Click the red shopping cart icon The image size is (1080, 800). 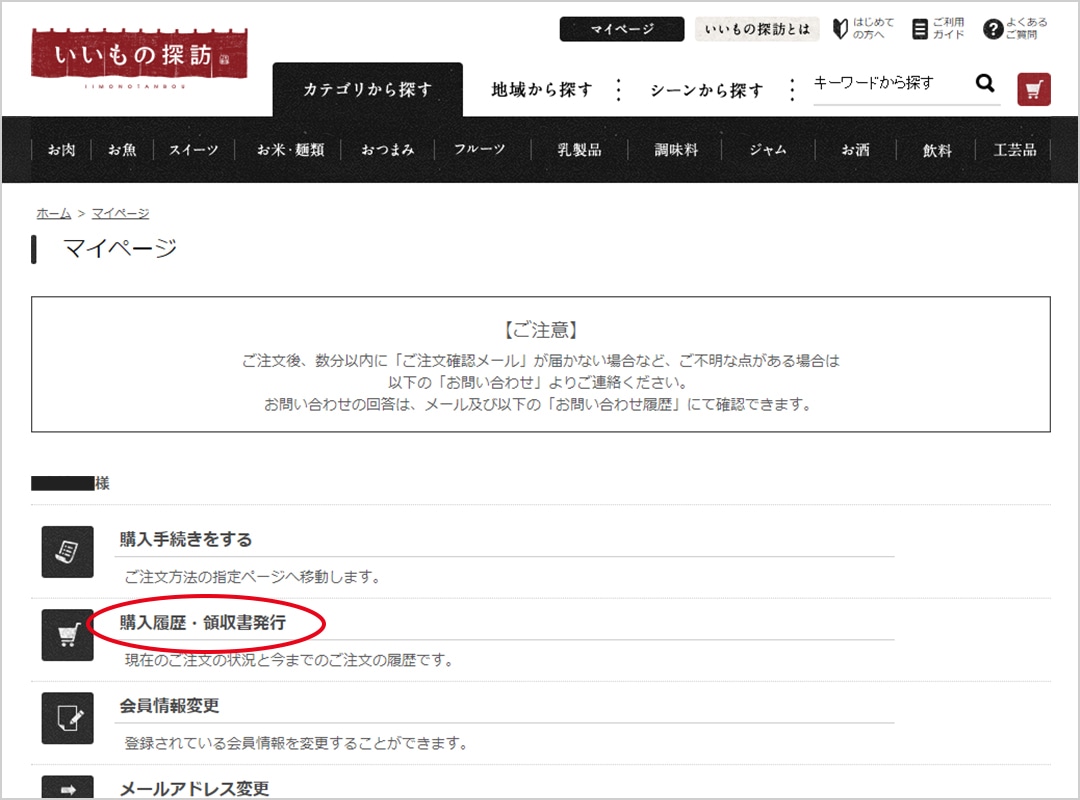pos(1034,89)
